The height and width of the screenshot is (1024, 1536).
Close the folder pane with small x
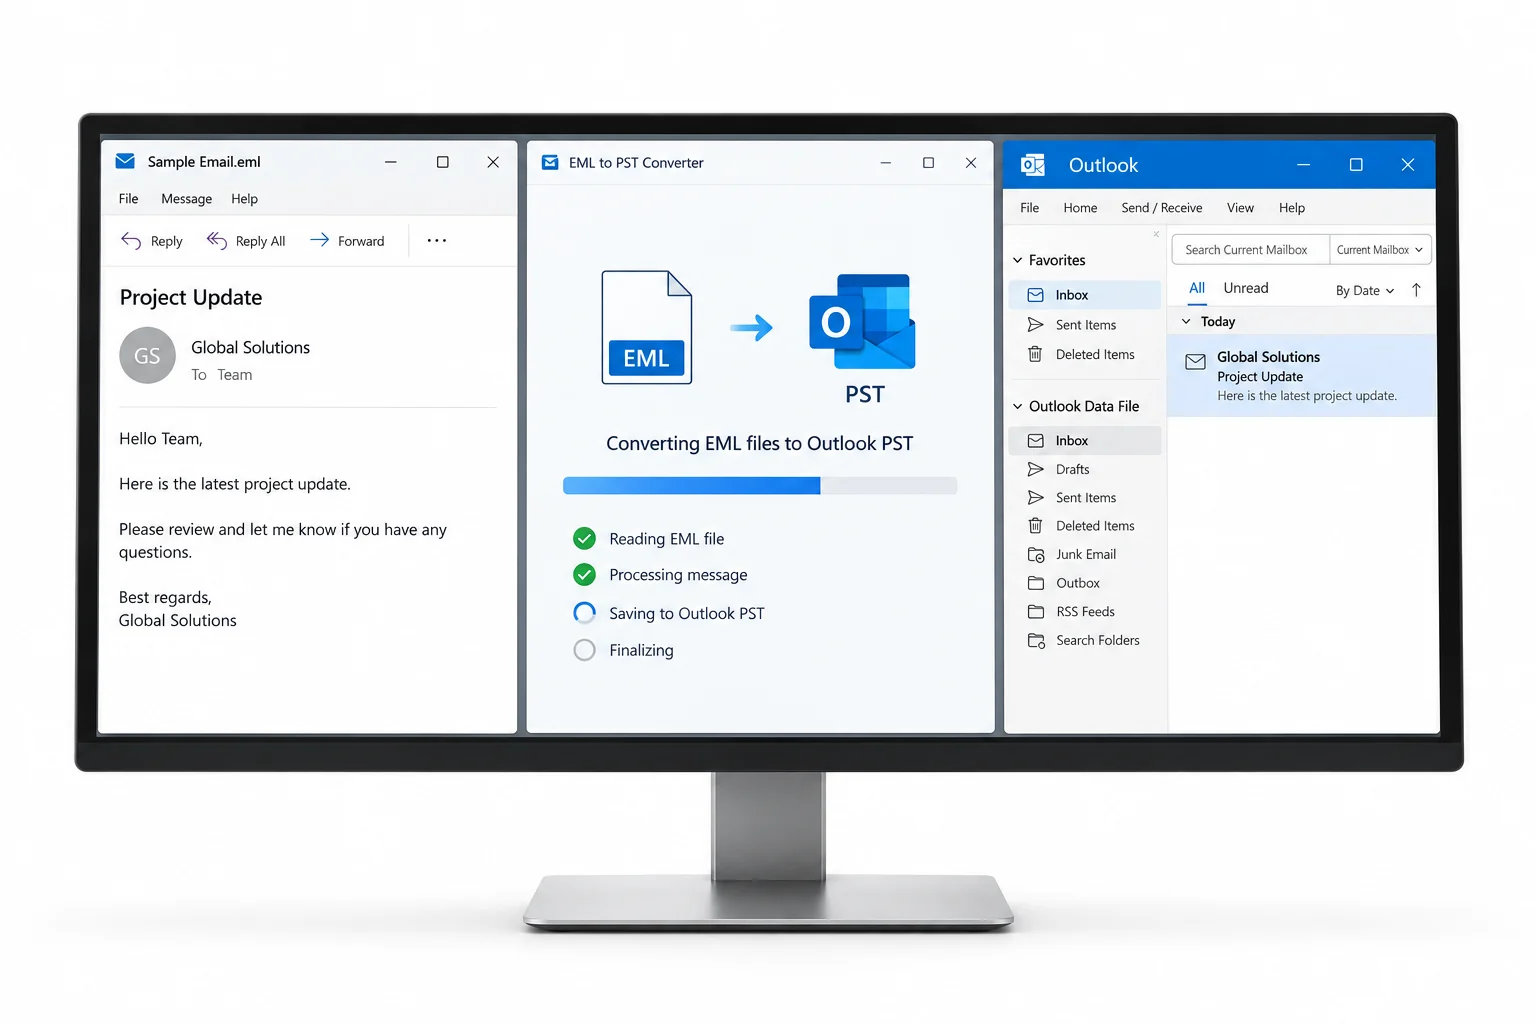[x=1156, y=234]
